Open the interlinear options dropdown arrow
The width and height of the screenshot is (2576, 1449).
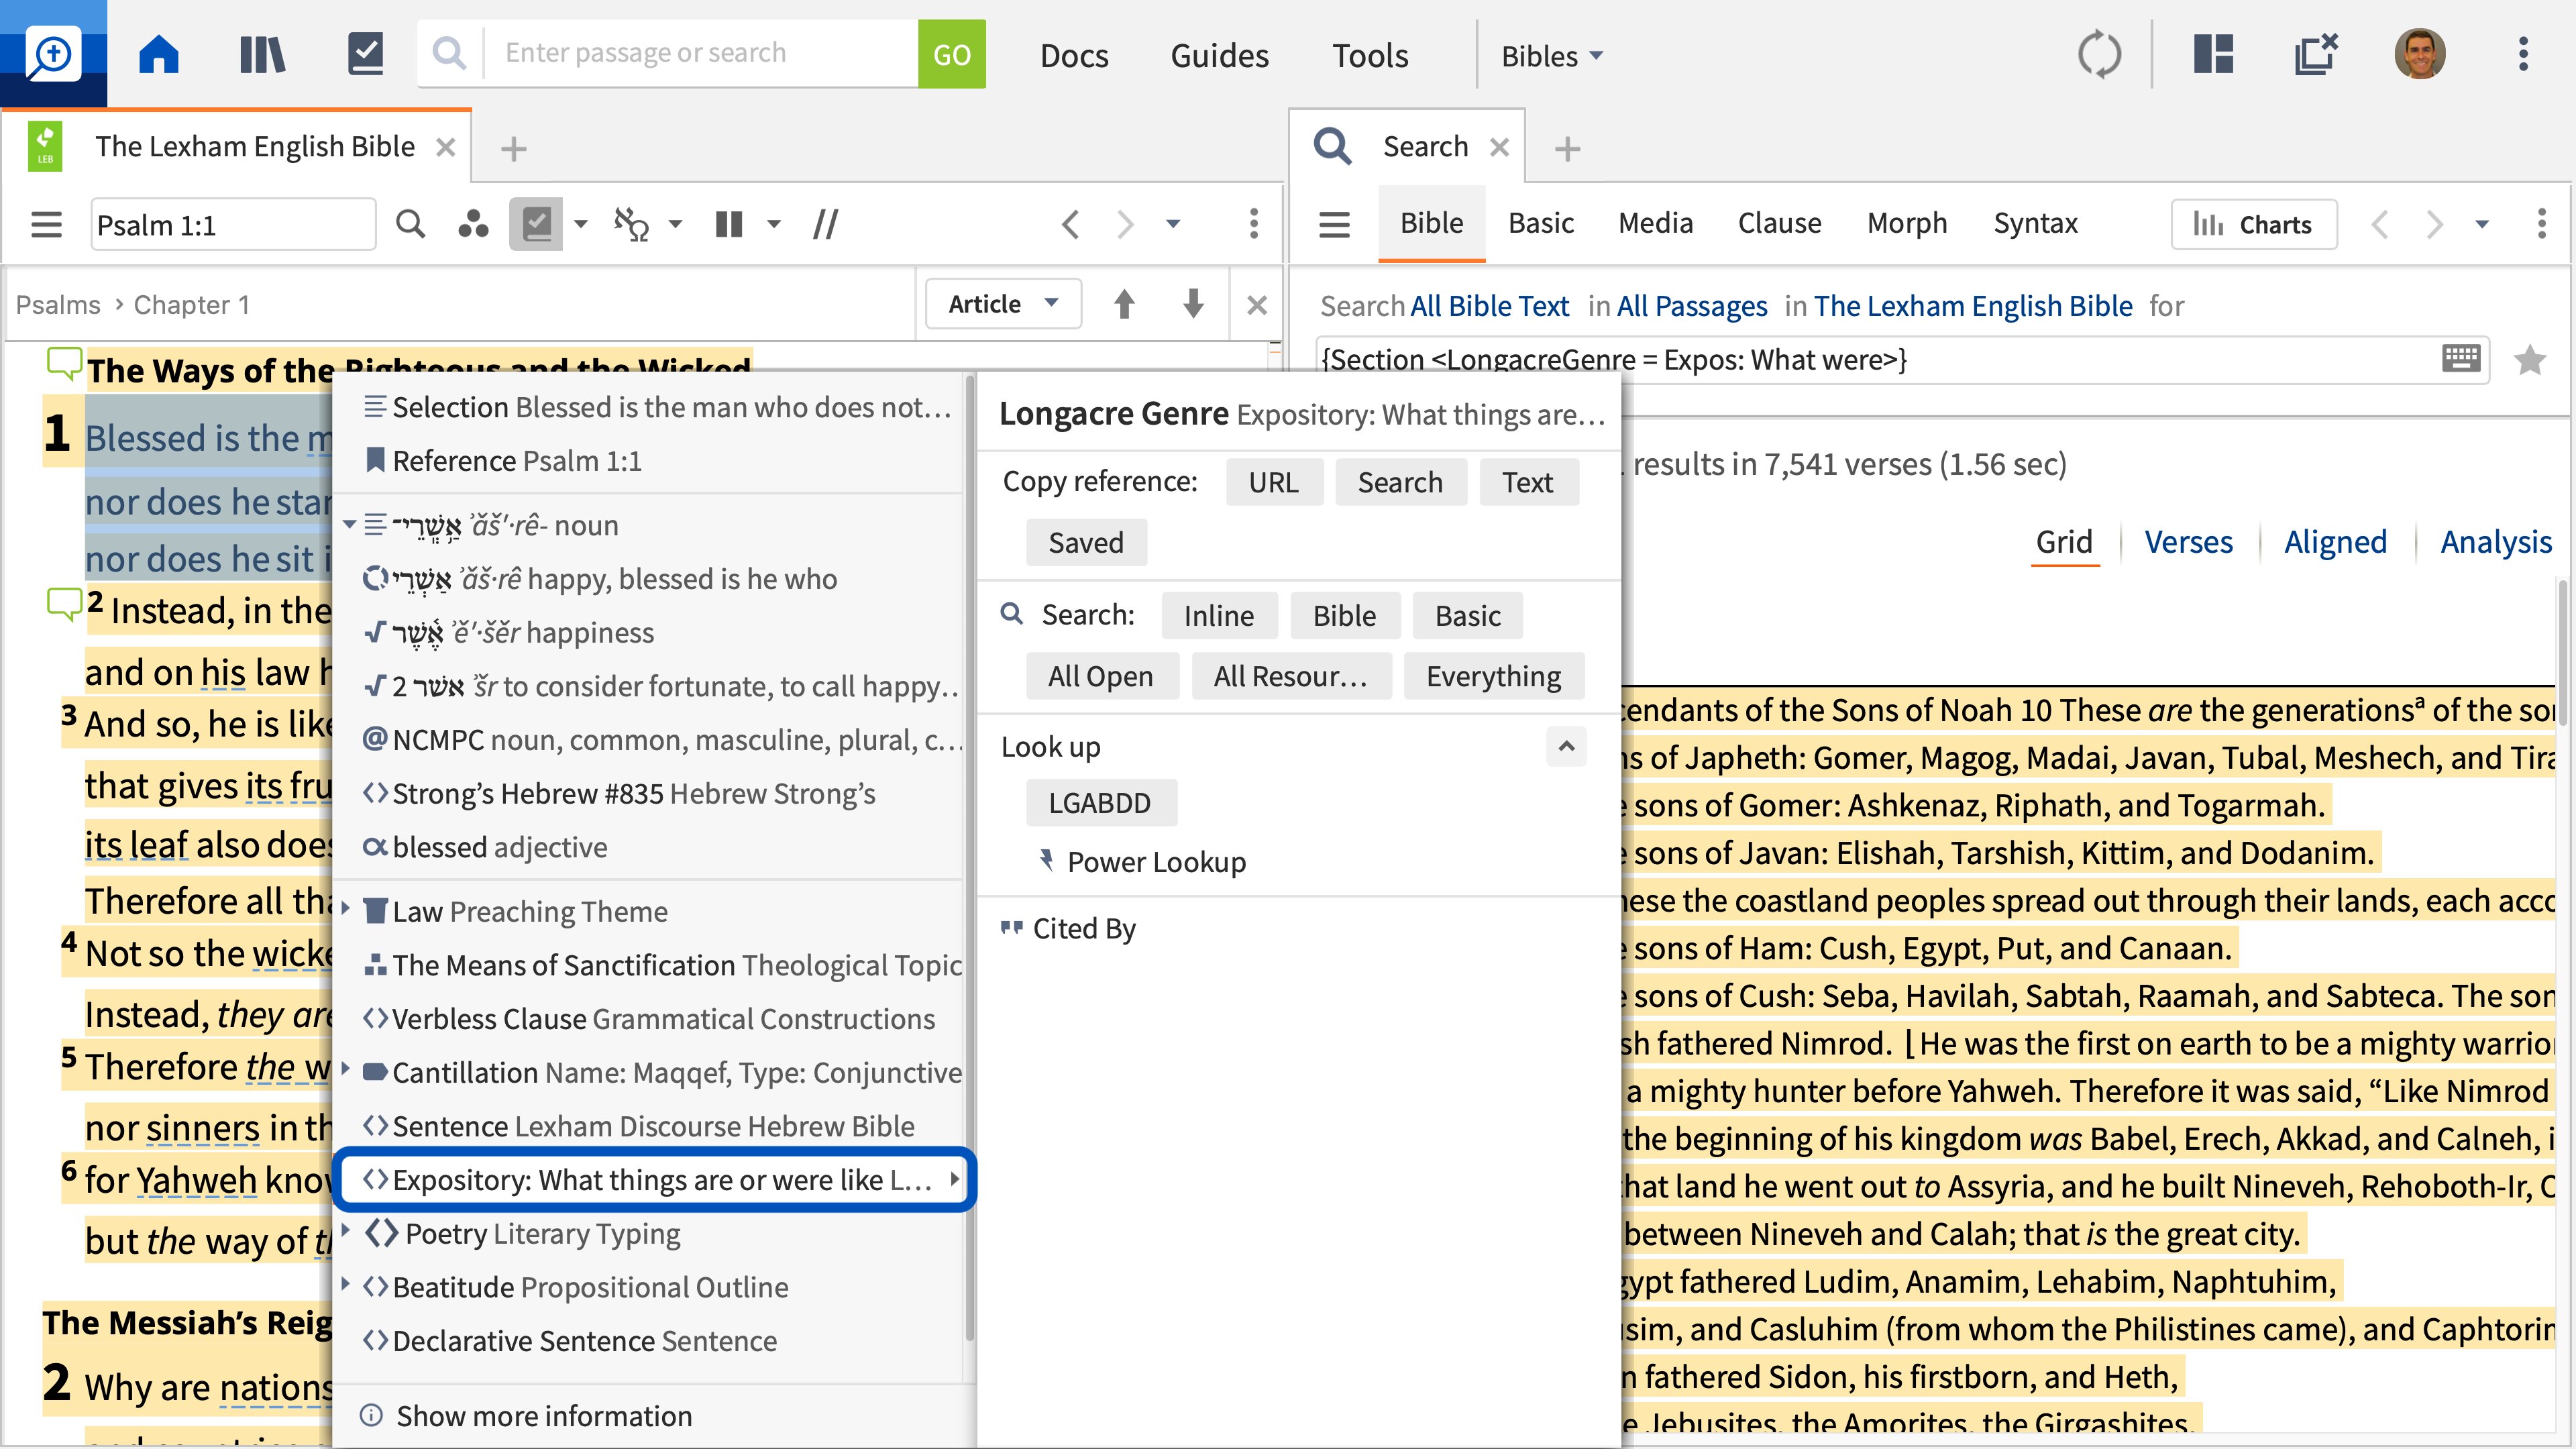(675, 224)
